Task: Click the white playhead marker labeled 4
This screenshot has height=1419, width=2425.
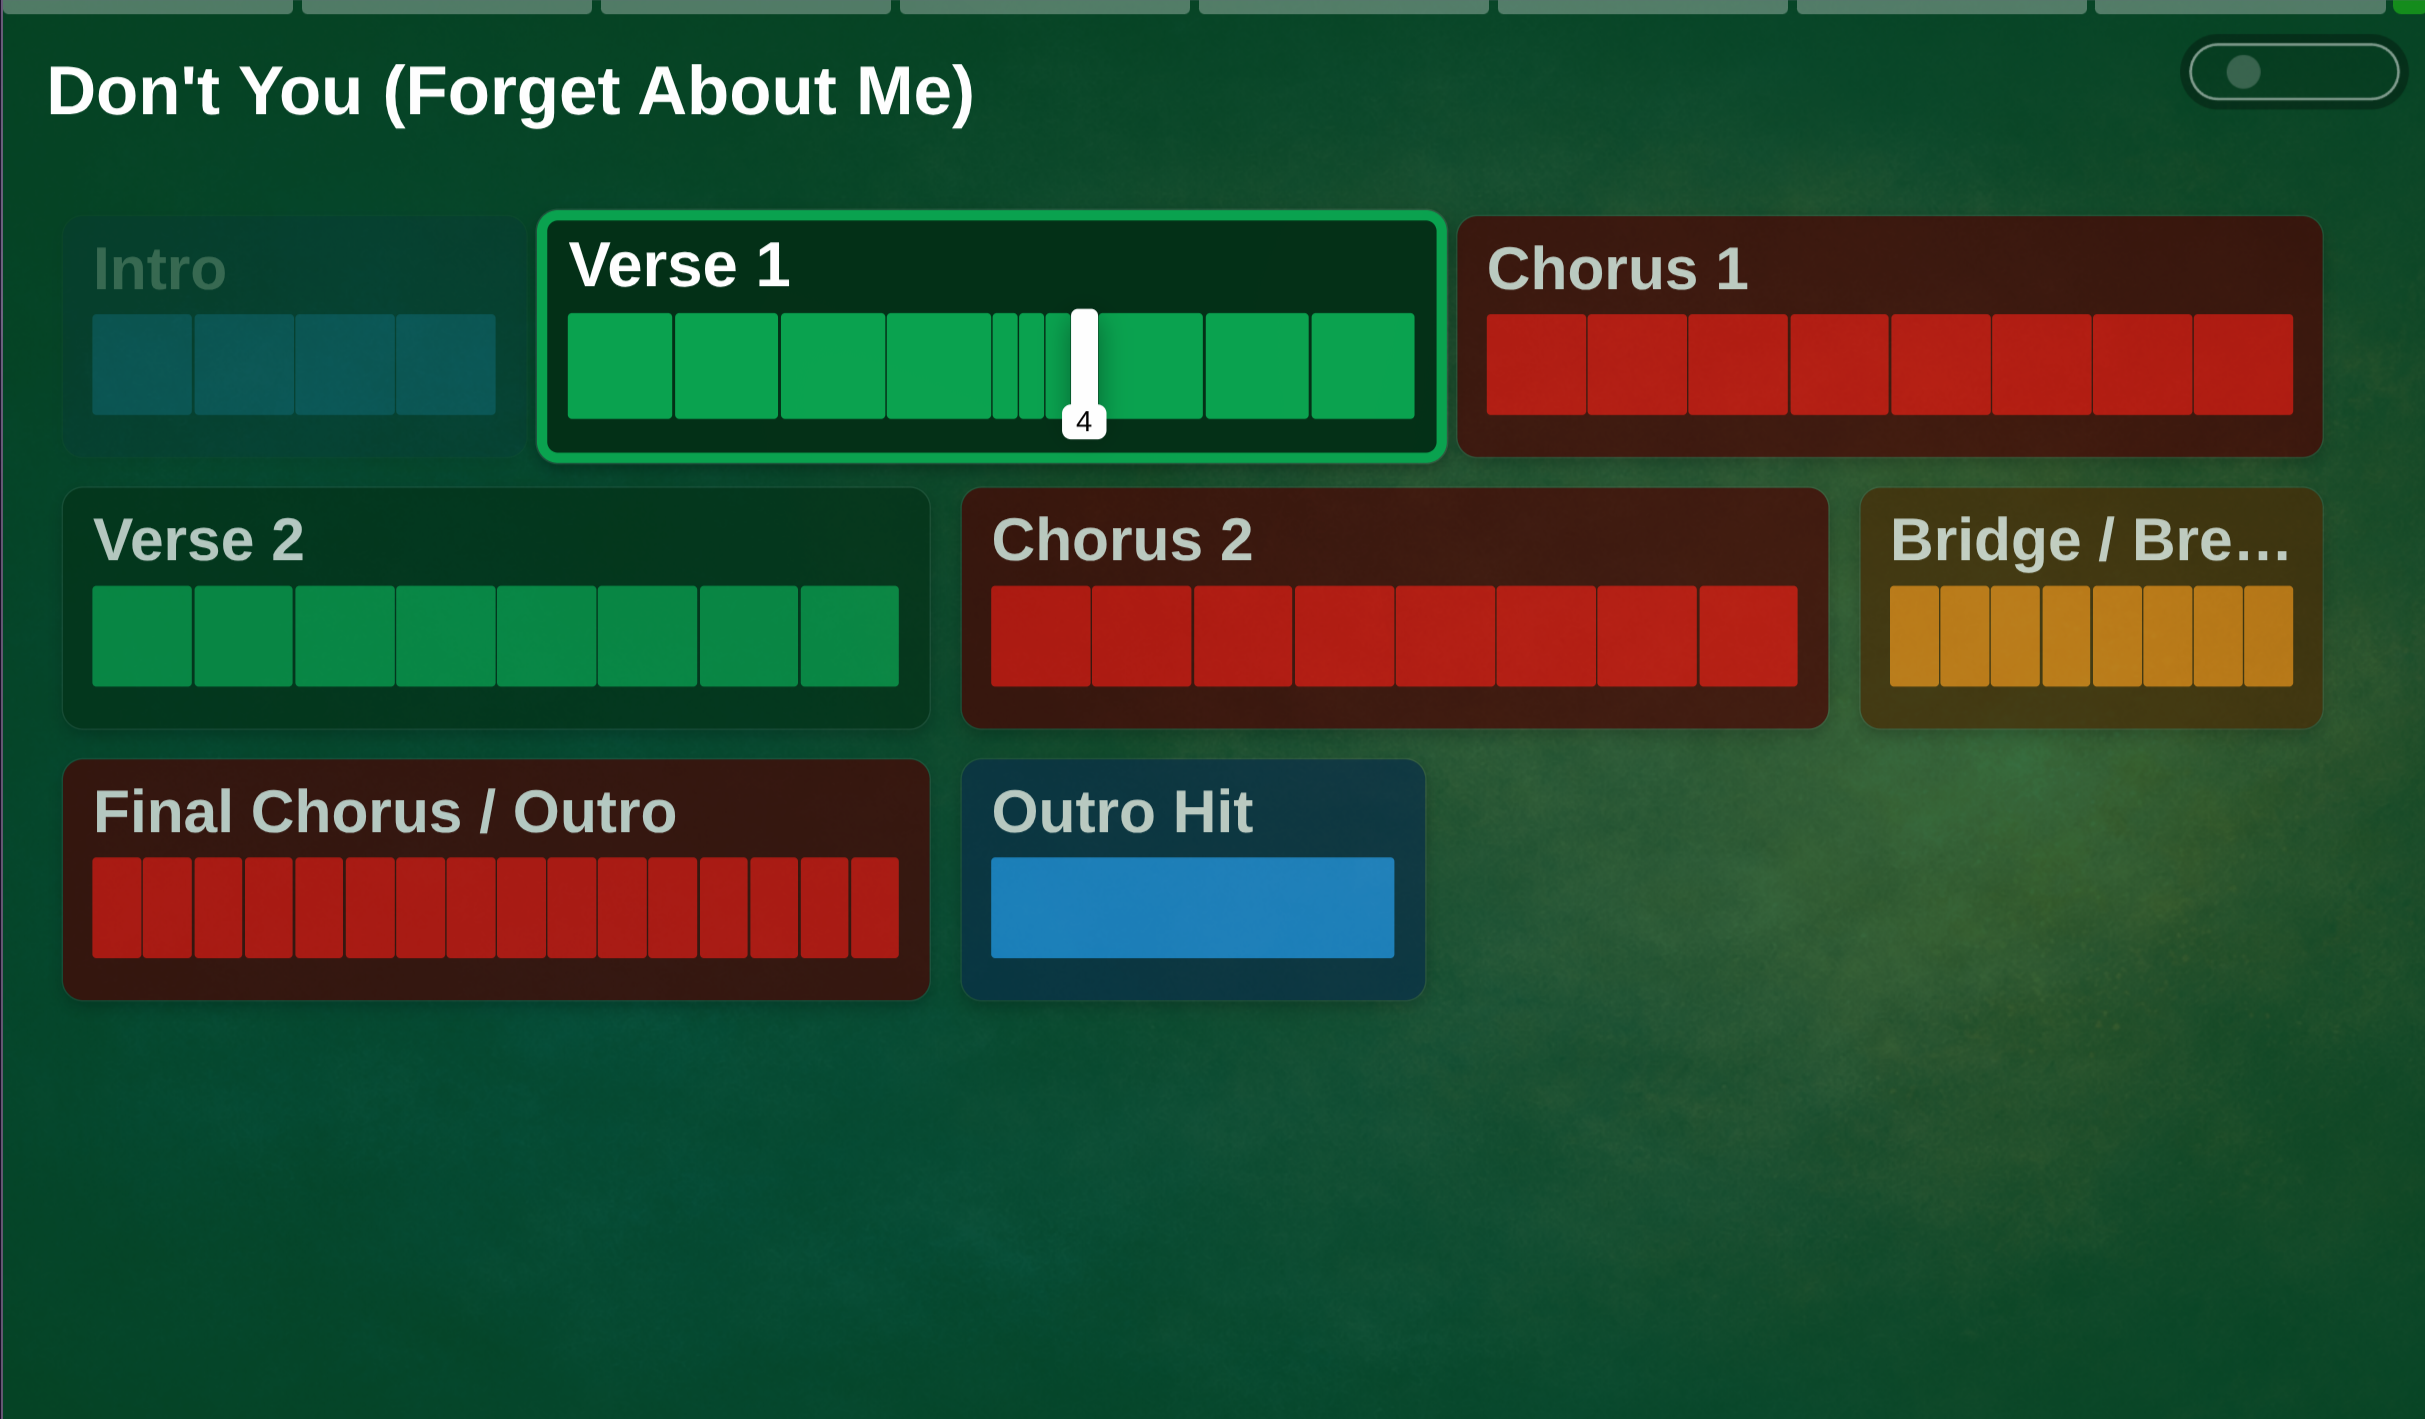Action: [x=1084, y=421]
